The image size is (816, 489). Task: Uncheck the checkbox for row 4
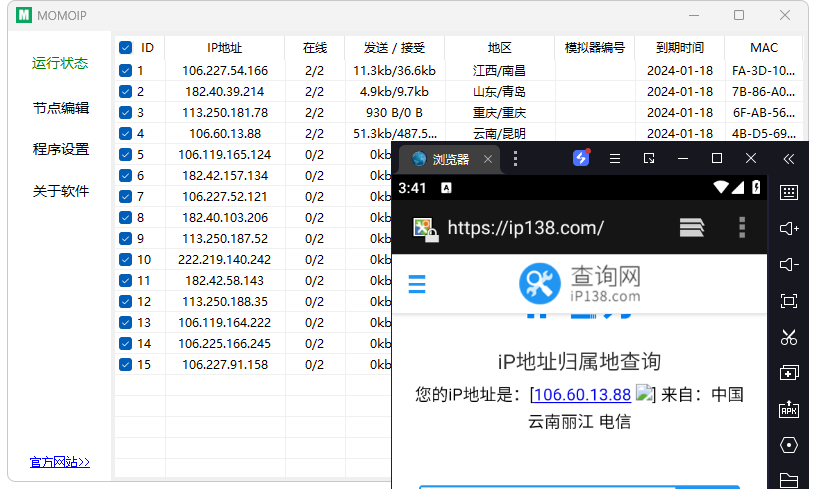coord(125,133)
